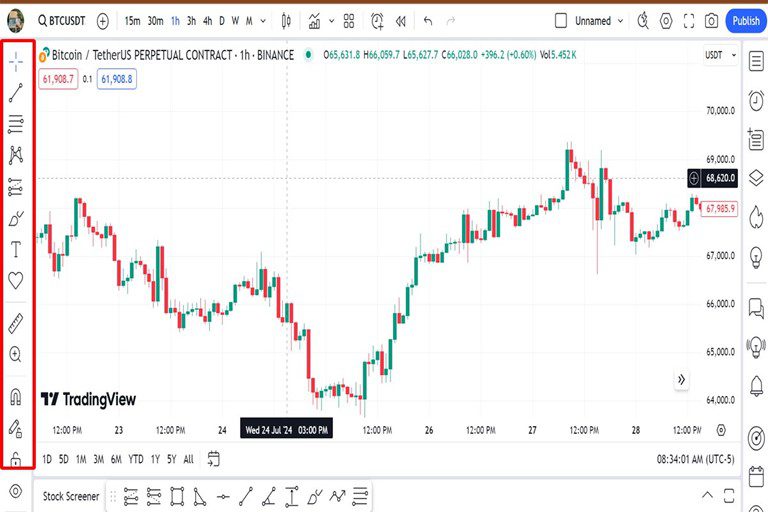Open indicator templates grid icon

(x=349, y=21)
